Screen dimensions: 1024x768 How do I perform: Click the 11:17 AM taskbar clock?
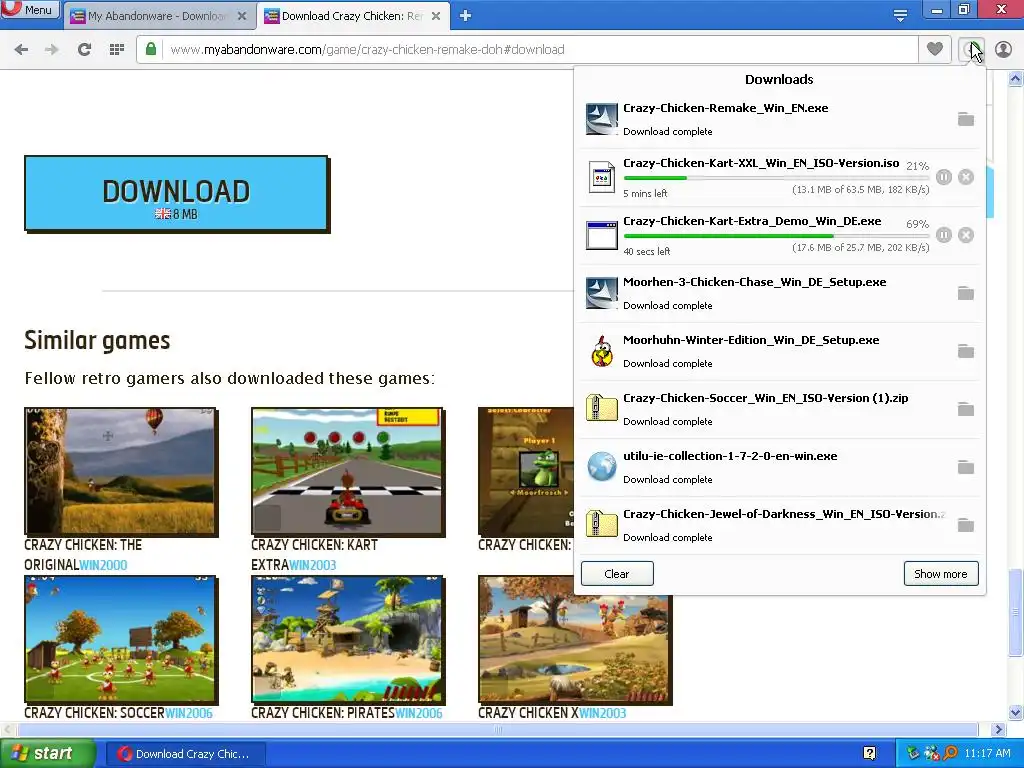click(987, 753)
